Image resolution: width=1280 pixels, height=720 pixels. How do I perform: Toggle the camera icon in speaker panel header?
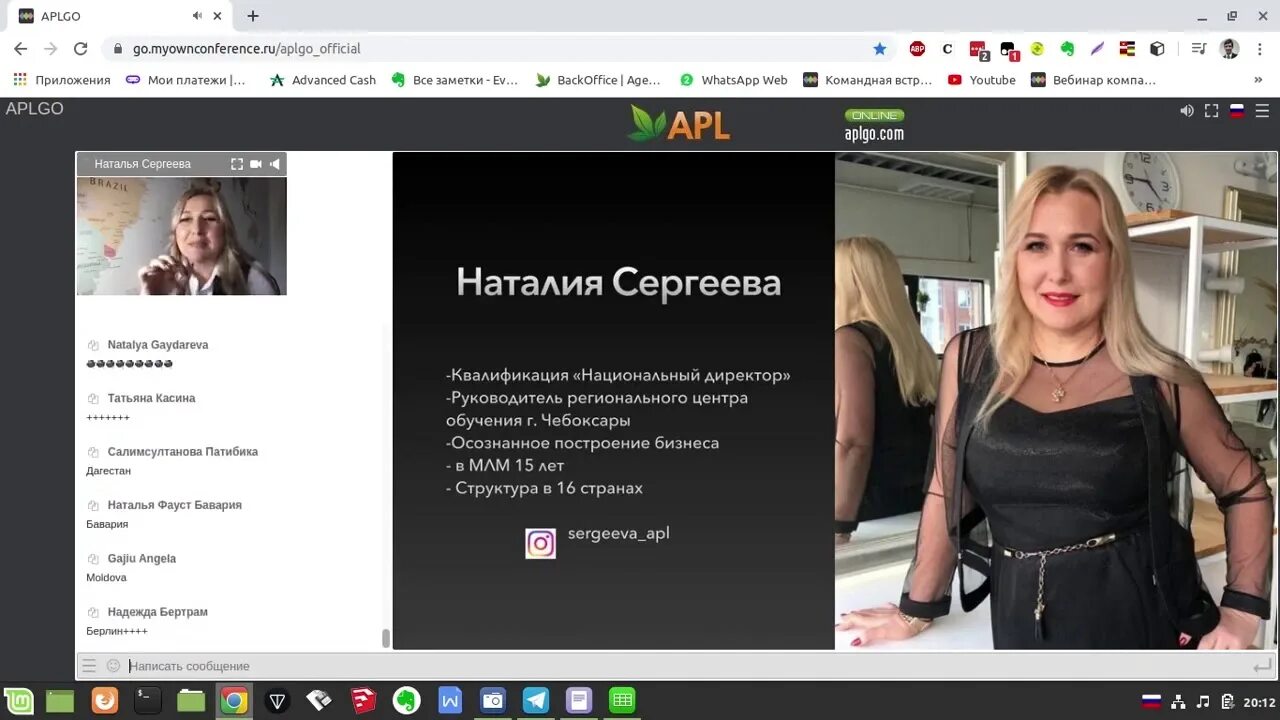256,164
